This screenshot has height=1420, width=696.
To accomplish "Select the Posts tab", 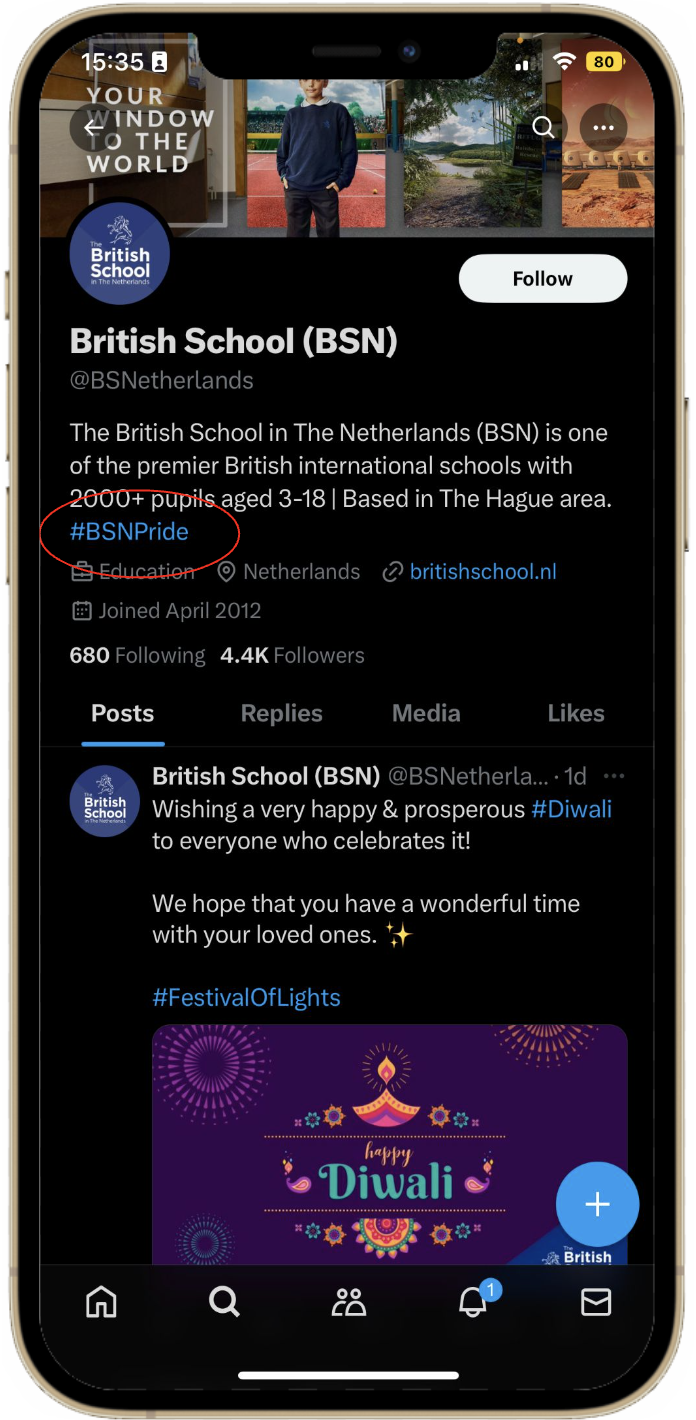I will click(x=123, y=713).
